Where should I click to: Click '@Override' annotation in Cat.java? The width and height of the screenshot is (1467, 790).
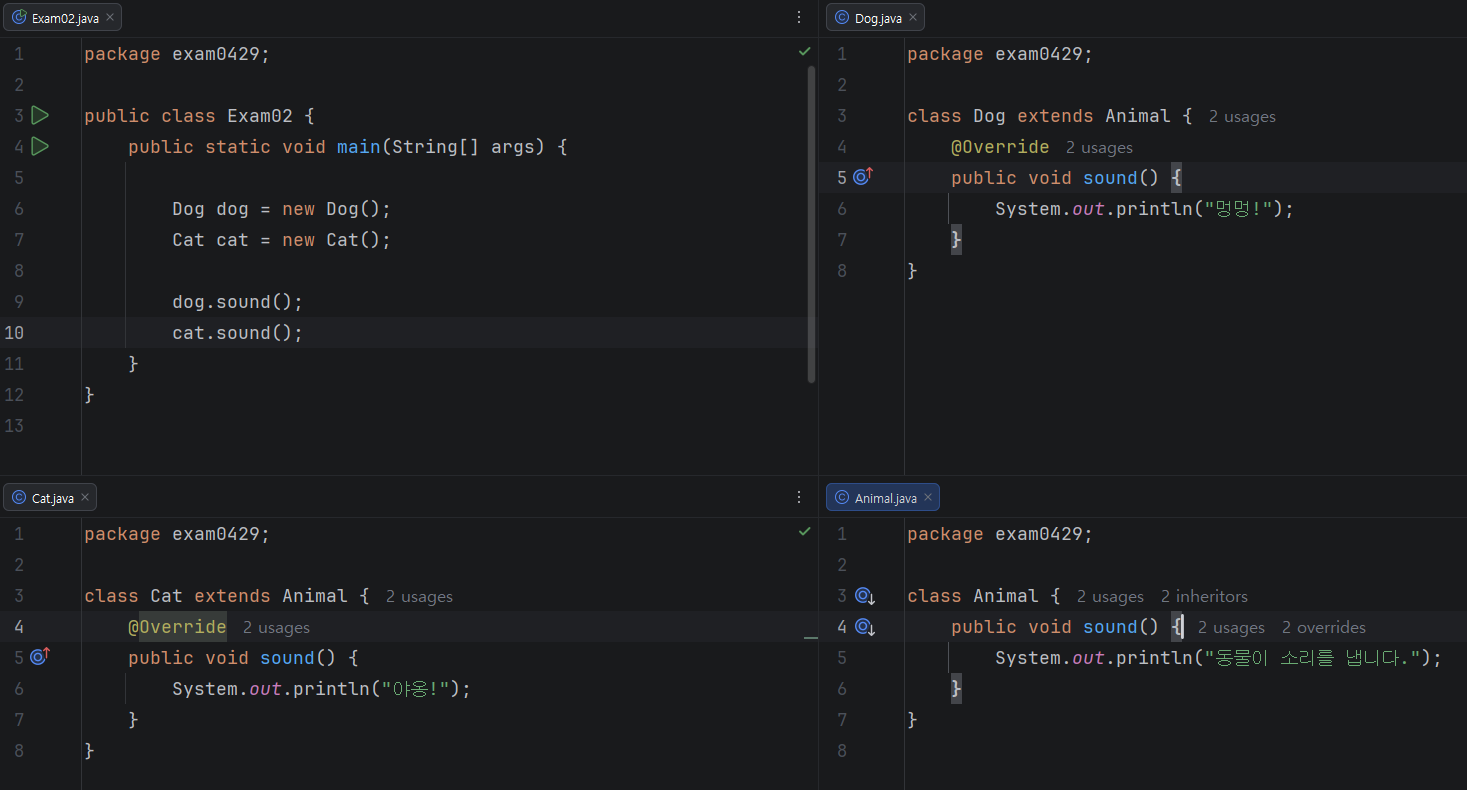point(177,627)
